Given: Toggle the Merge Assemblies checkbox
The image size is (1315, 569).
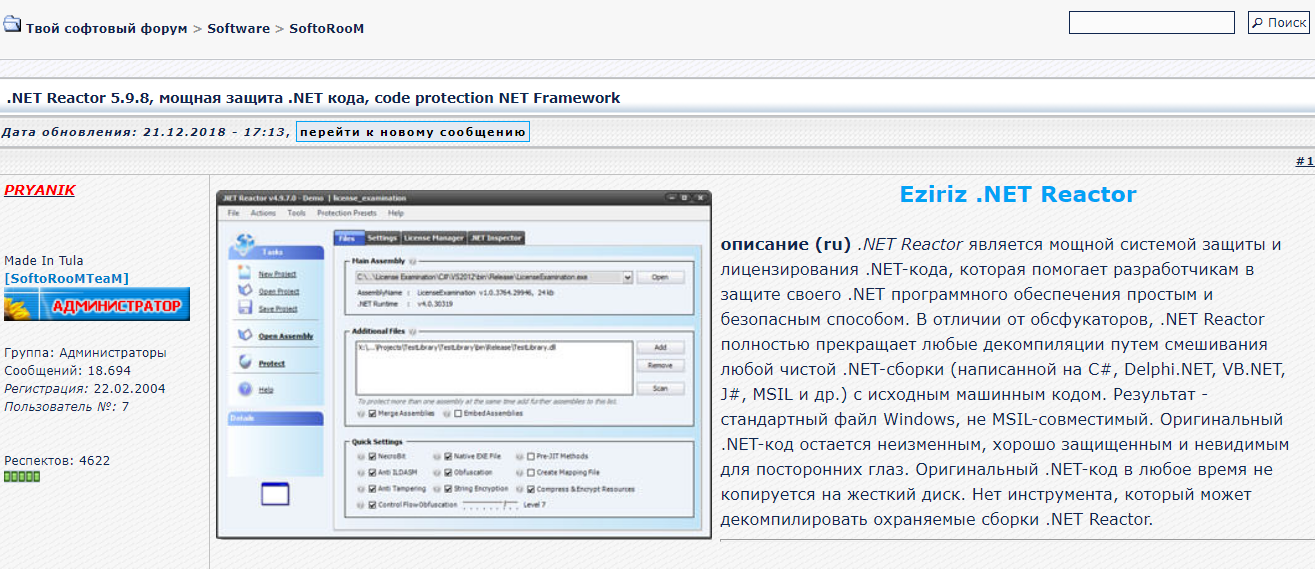Looking at the screenshot, I should tap(372, 413).
